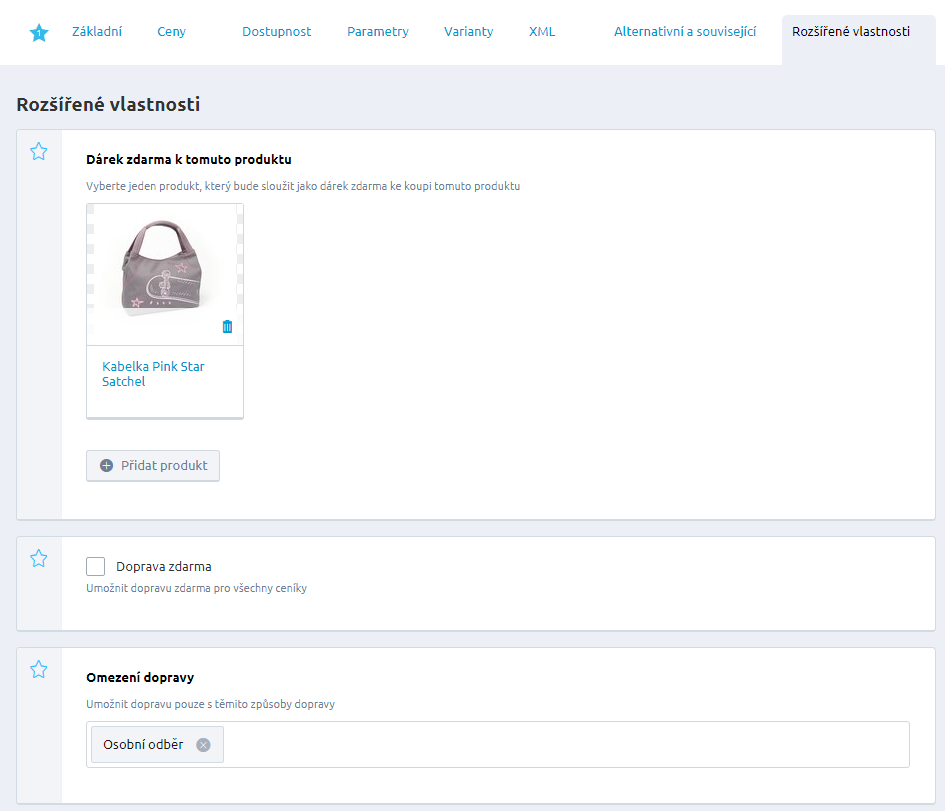Click the Dárek zdarma k tomuto produktu heading
945x811 pixels.
(x=189, y=160)
